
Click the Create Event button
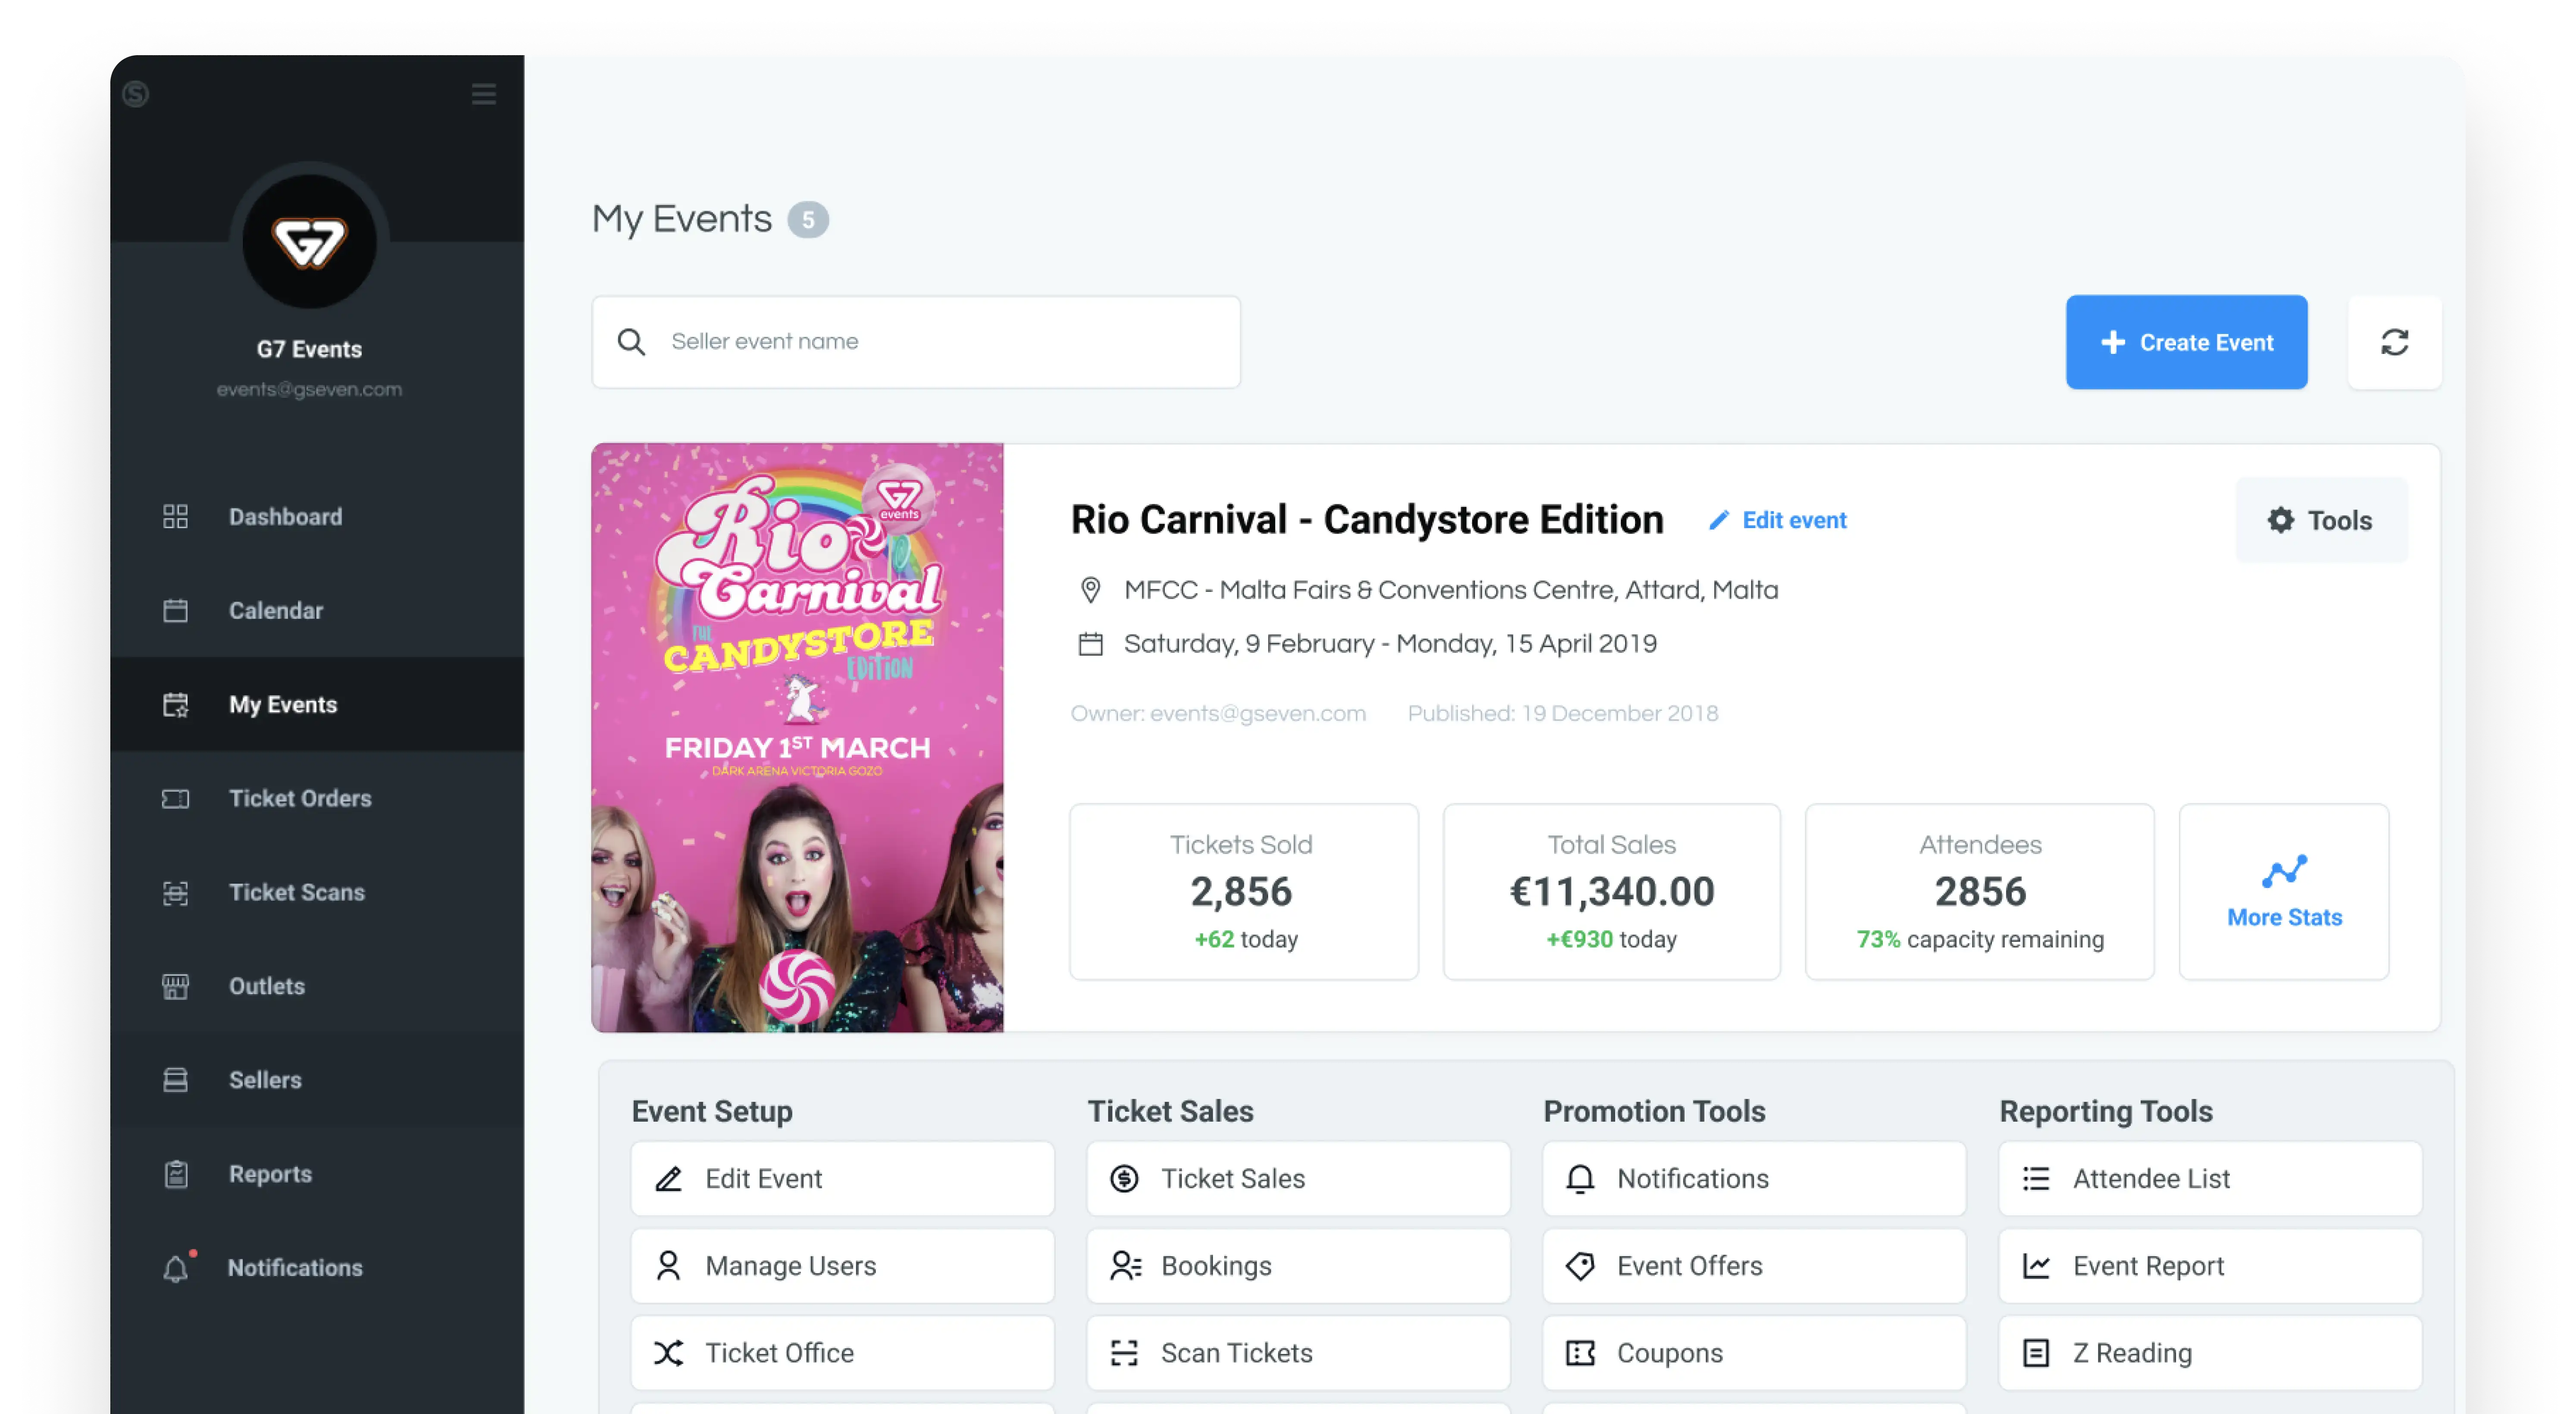pyautogui.click(x=2187, y=342)
